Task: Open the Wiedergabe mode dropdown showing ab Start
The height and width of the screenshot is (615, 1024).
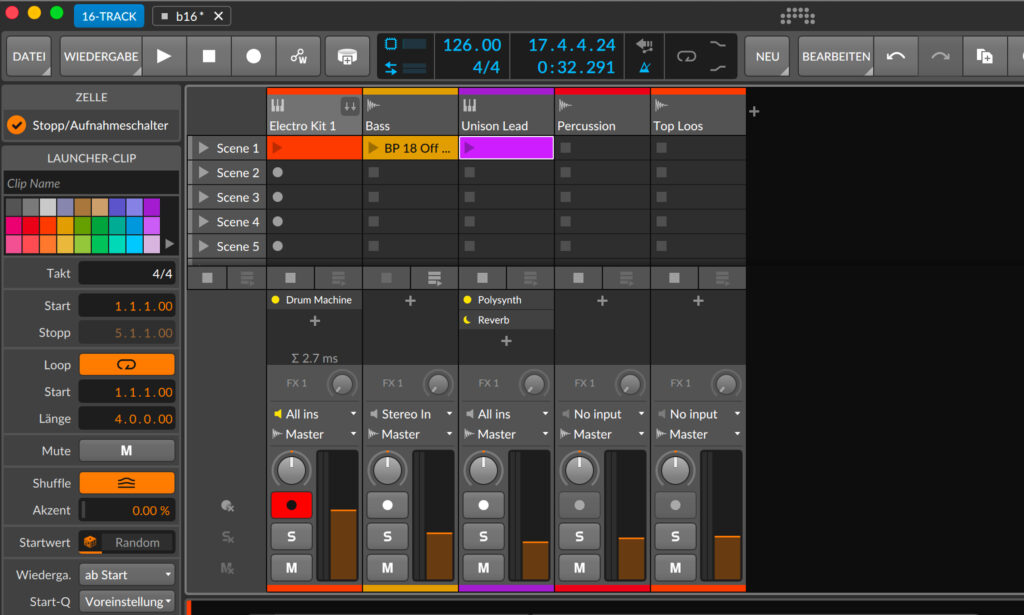Action: 127,575
